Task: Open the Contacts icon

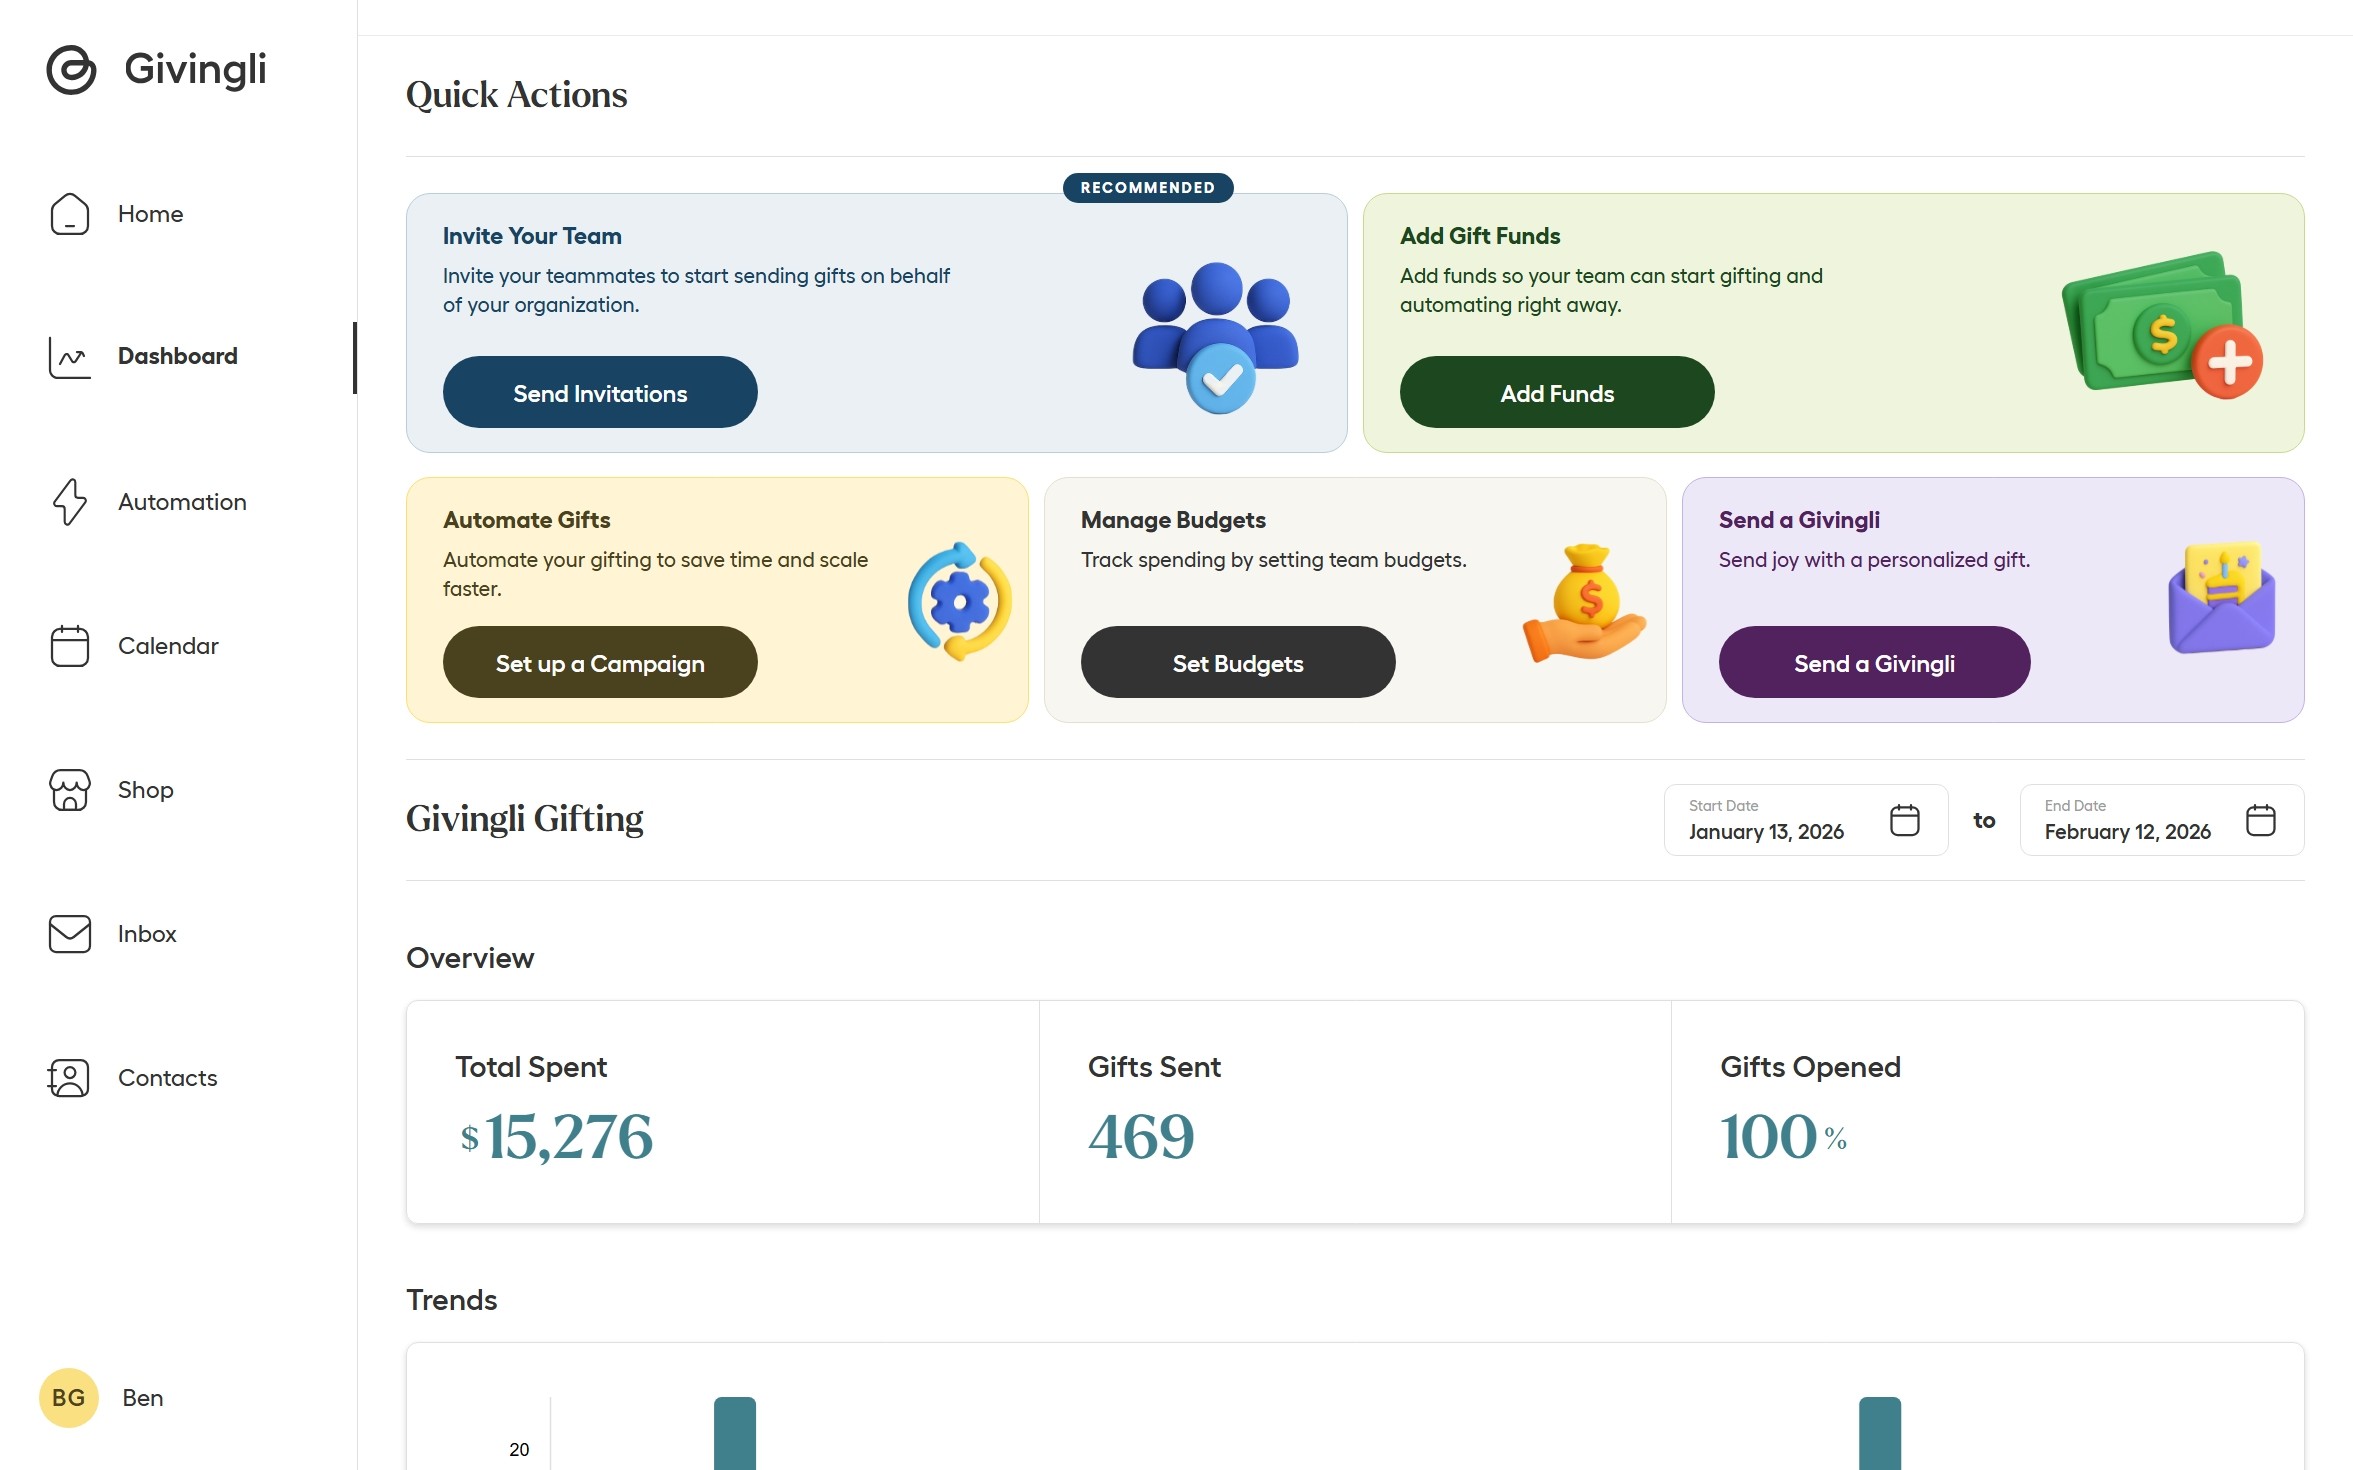Action: click(68, 1078)
